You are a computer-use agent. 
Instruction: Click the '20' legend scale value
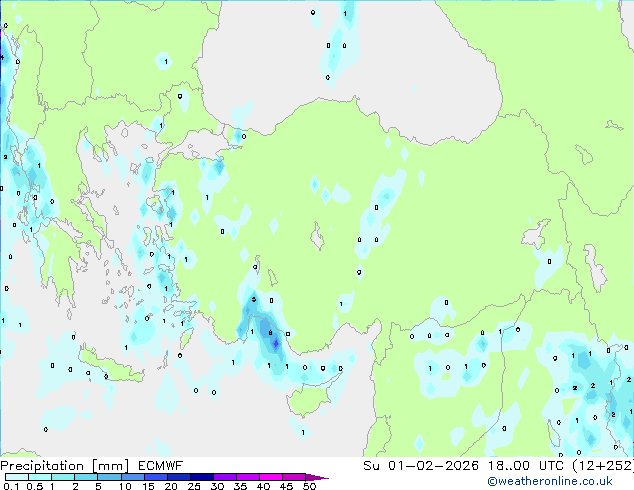point(171,486)
